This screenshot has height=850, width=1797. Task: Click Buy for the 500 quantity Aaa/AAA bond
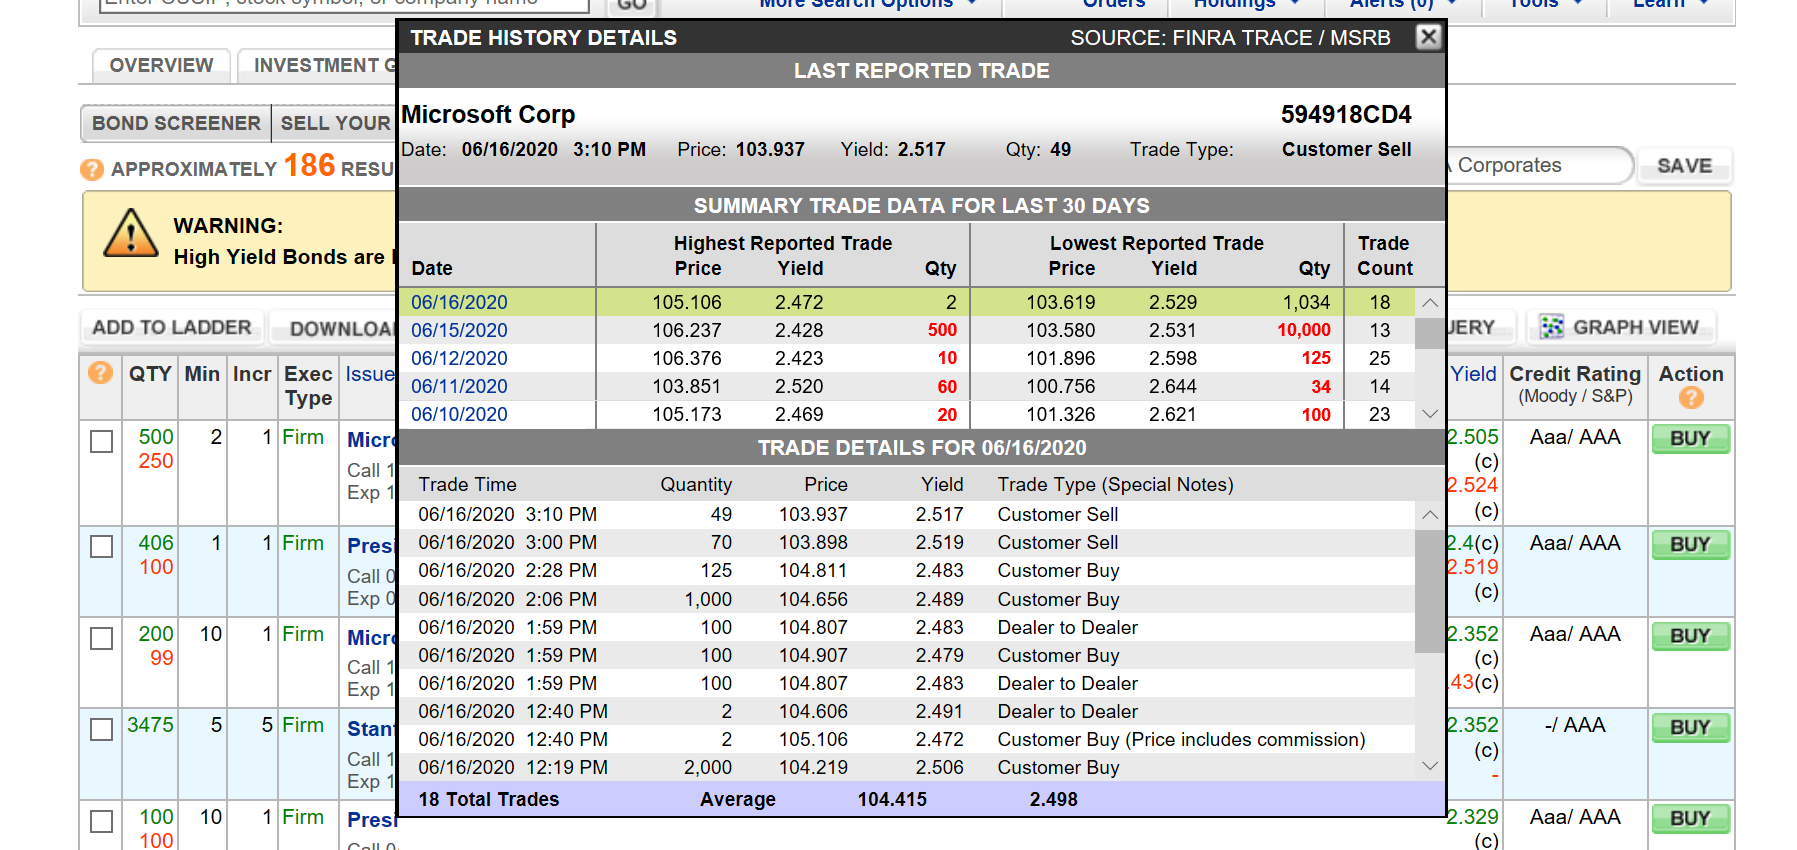(x=1690, y=439)
